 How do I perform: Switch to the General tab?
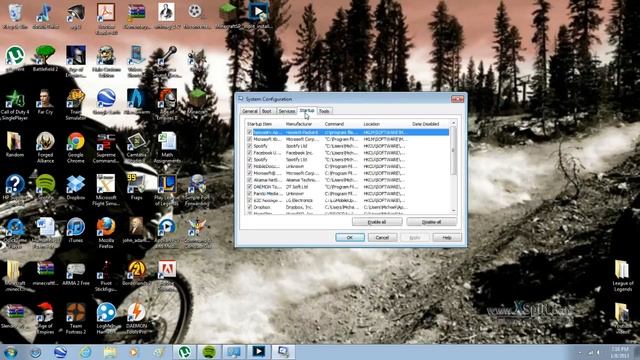(250, 111)
